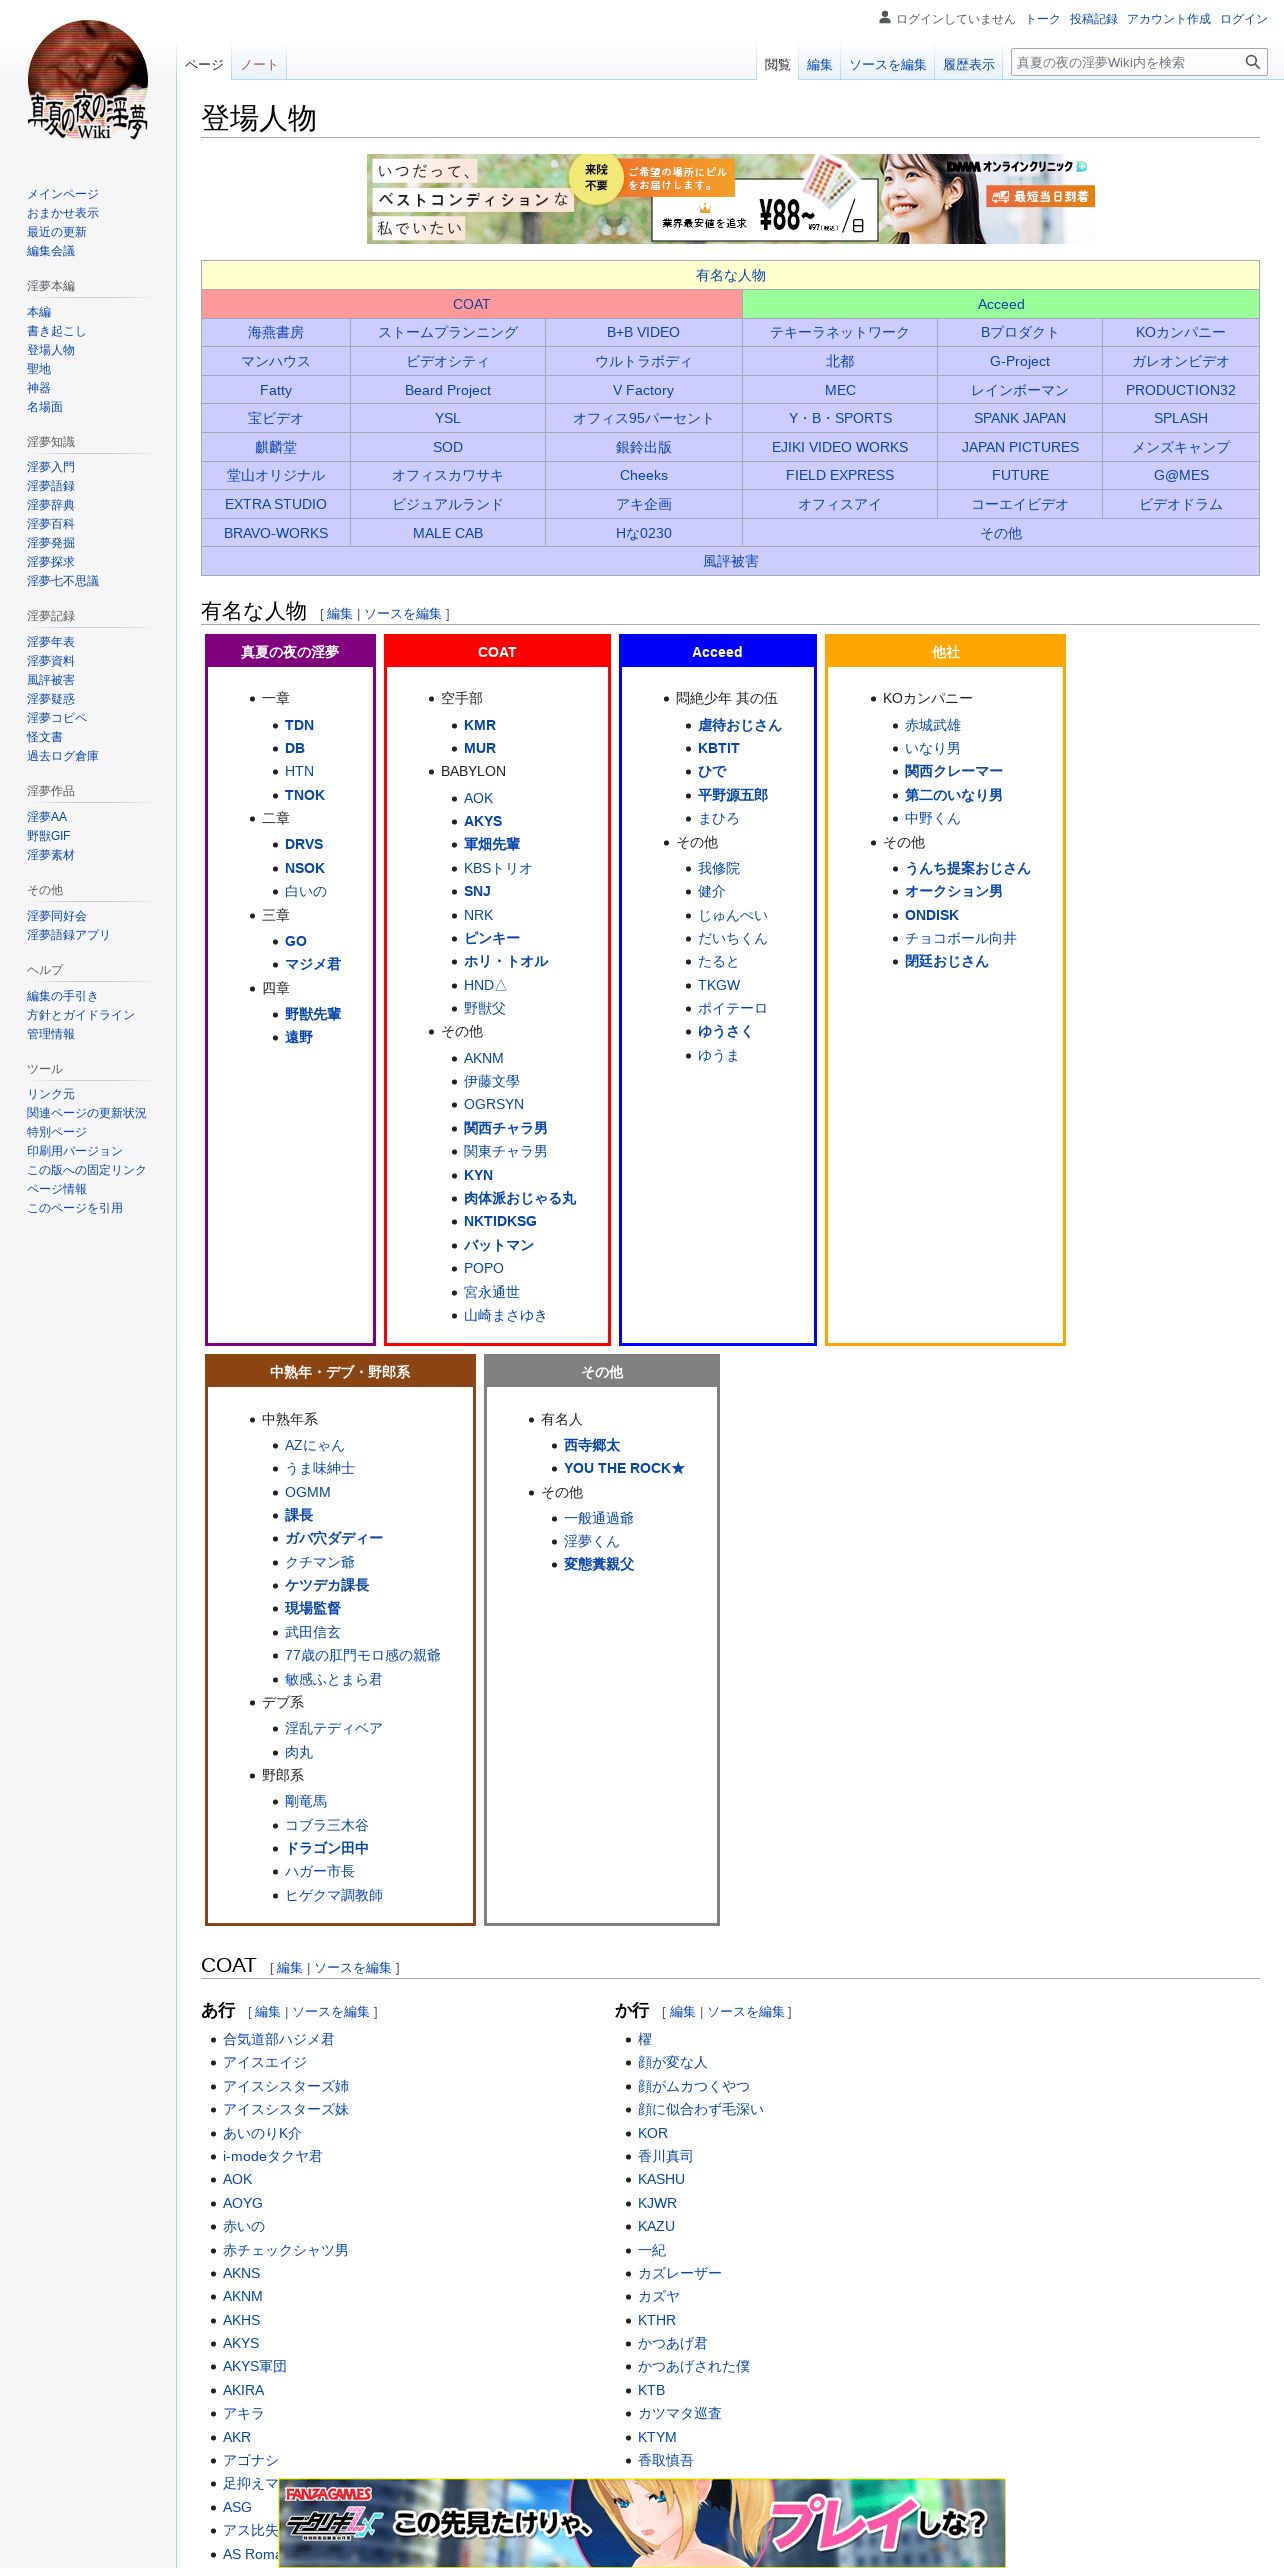Open 平野源五郎 link
Screen dimensions: 1284x2568
coord(733,795)
